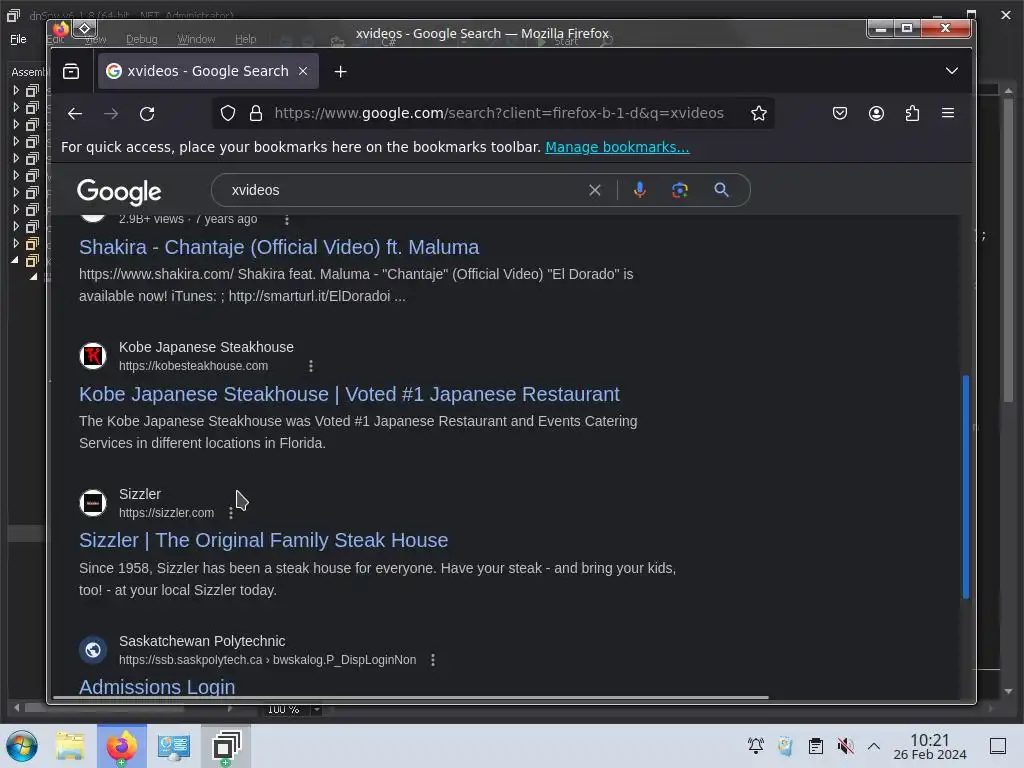This screenshot has width=1024, height=768.
Task: Open the Windows Start menu
Action: point(22,746)
